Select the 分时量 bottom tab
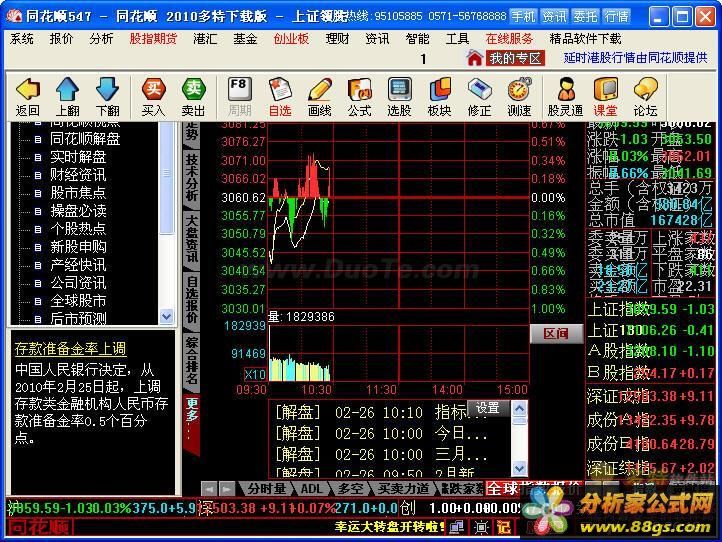This screenshot has height=542, width=722. [x=266, y=489]
